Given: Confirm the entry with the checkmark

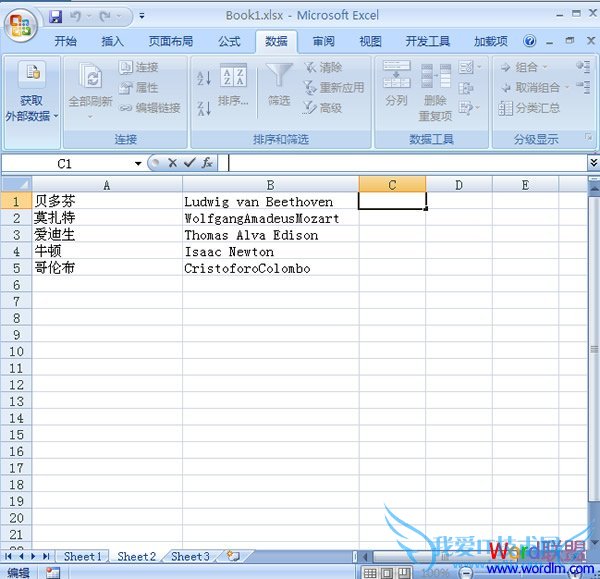Looking at the screenshot, I should click(190, 163).
